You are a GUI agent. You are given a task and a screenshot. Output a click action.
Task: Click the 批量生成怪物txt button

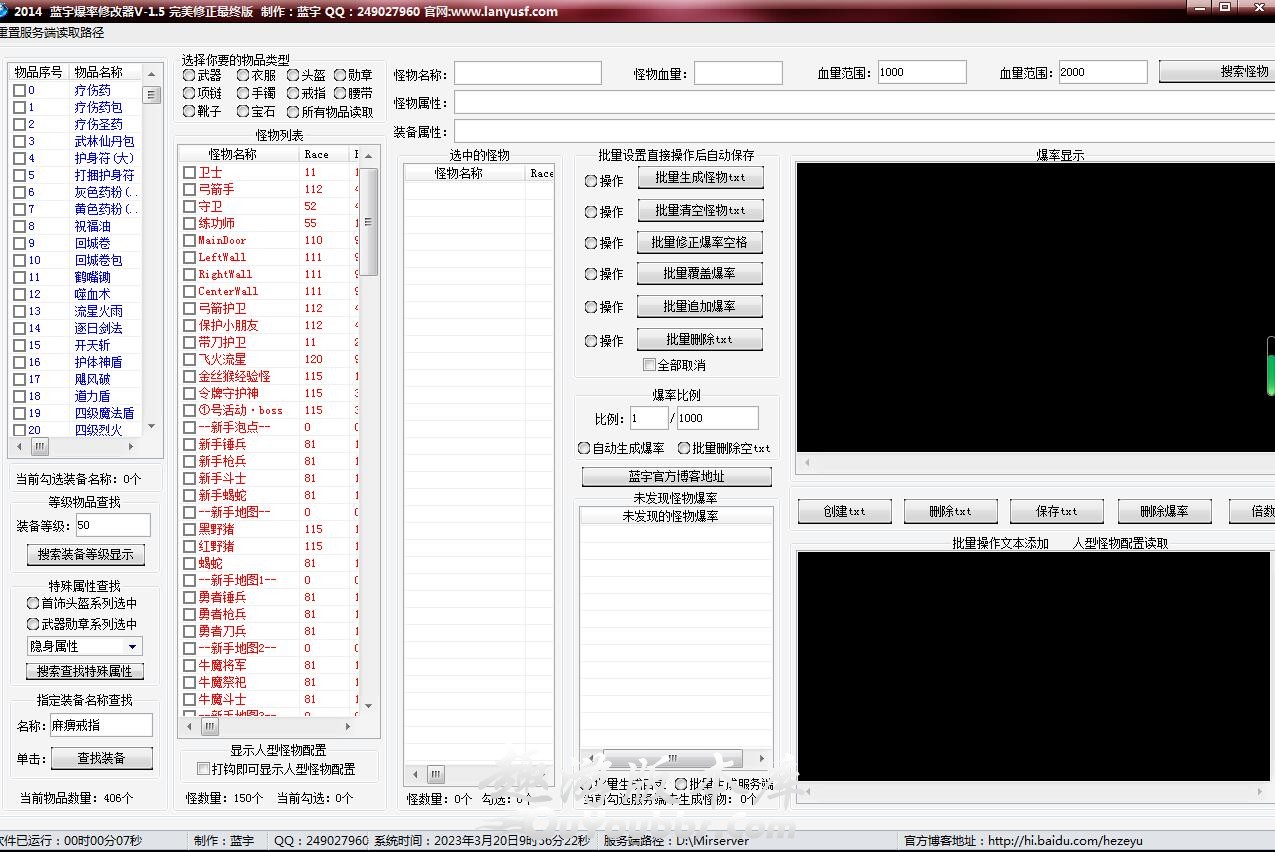click(x=700, y=178)
